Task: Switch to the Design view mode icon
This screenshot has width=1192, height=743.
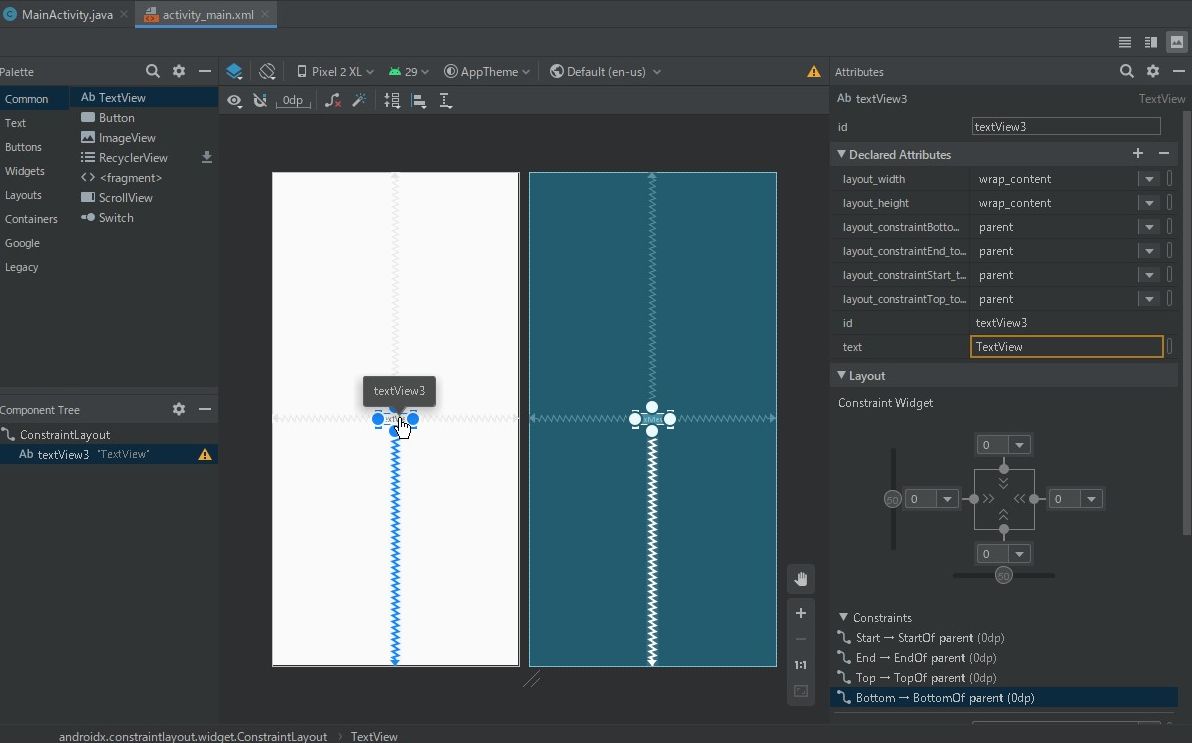Action: coord(1177,42)
